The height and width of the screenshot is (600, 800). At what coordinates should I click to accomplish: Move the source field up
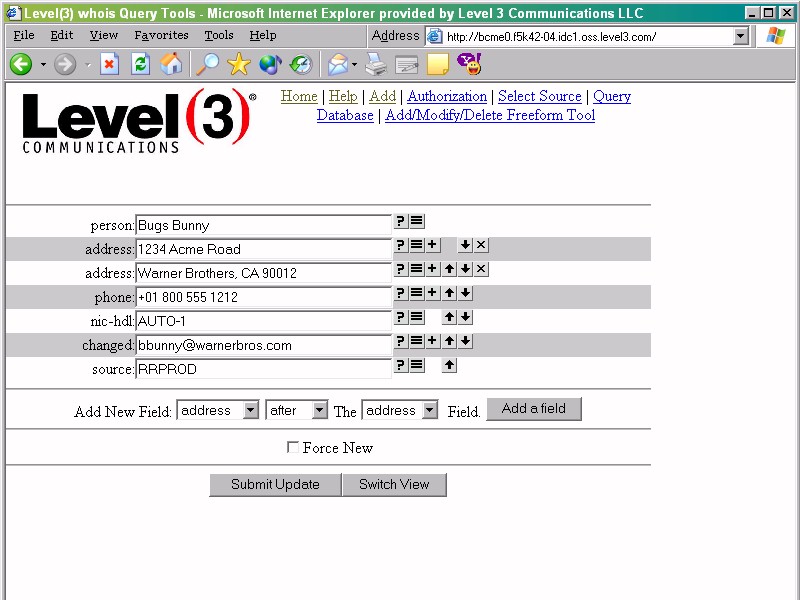449,365
